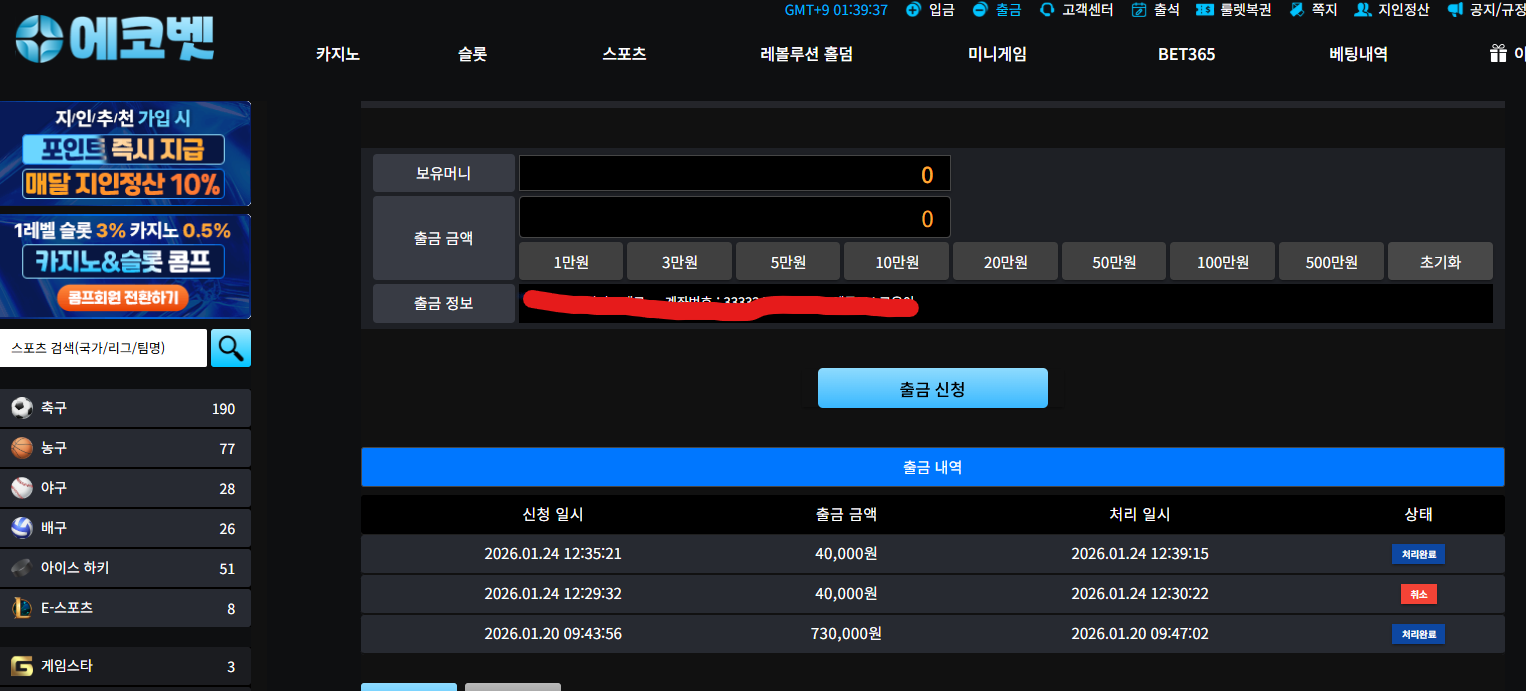The image size is (1526, 691).
Task: Open the BET365 menu item
Action: tap(1187, 54)
